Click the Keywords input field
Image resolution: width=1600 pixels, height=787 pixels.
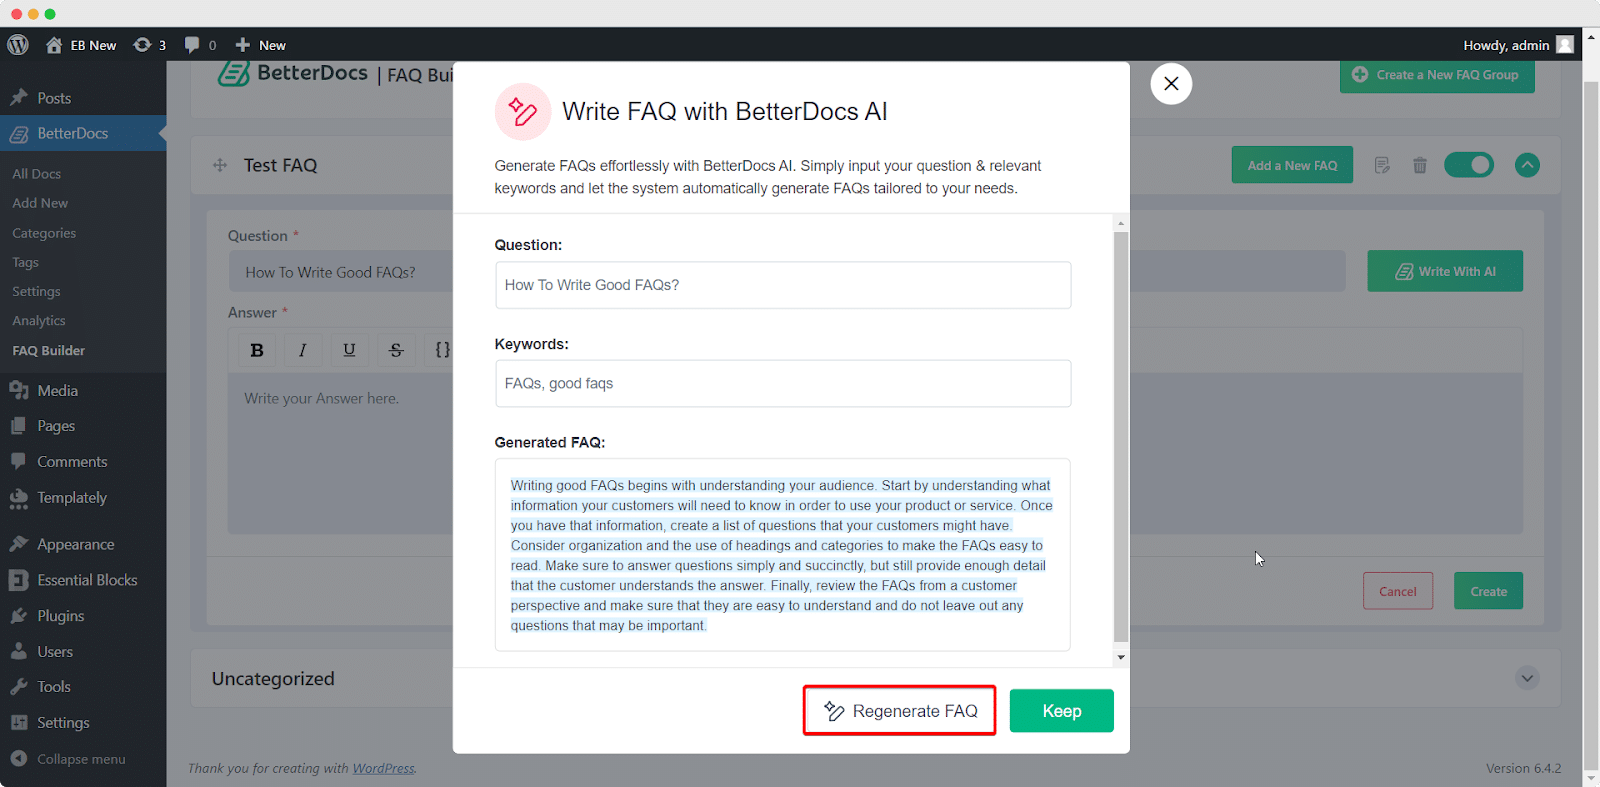click(x=783, y=383)
